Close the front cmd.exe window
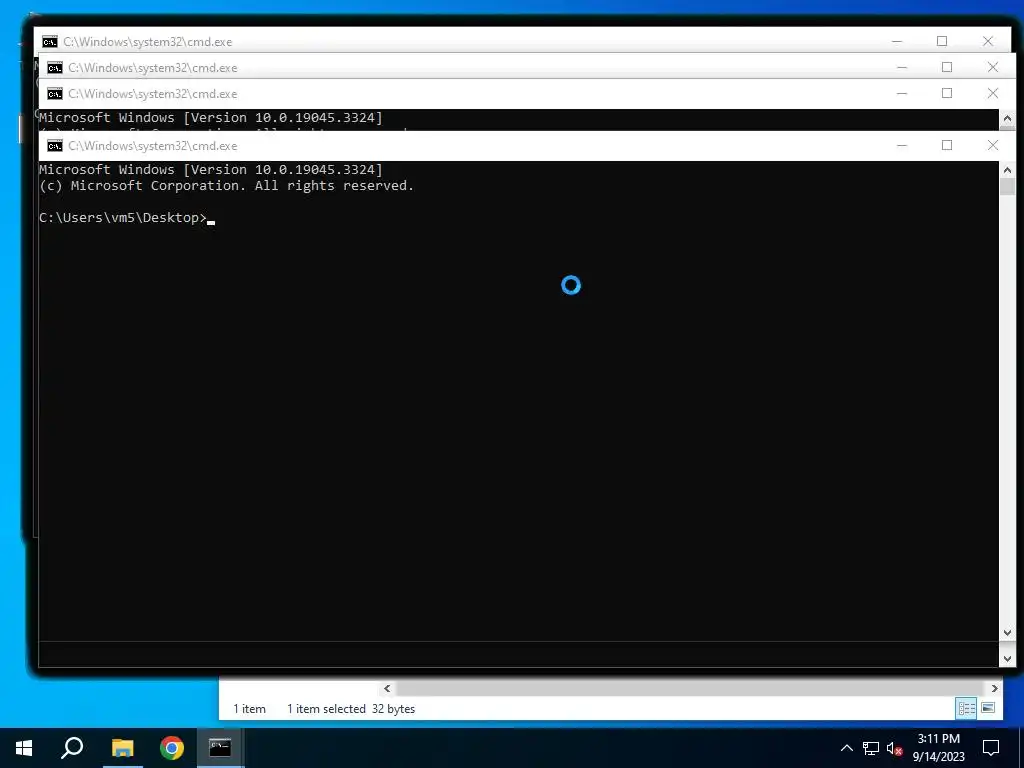This screenshot has width=1024, height=768. pos(993,146)
